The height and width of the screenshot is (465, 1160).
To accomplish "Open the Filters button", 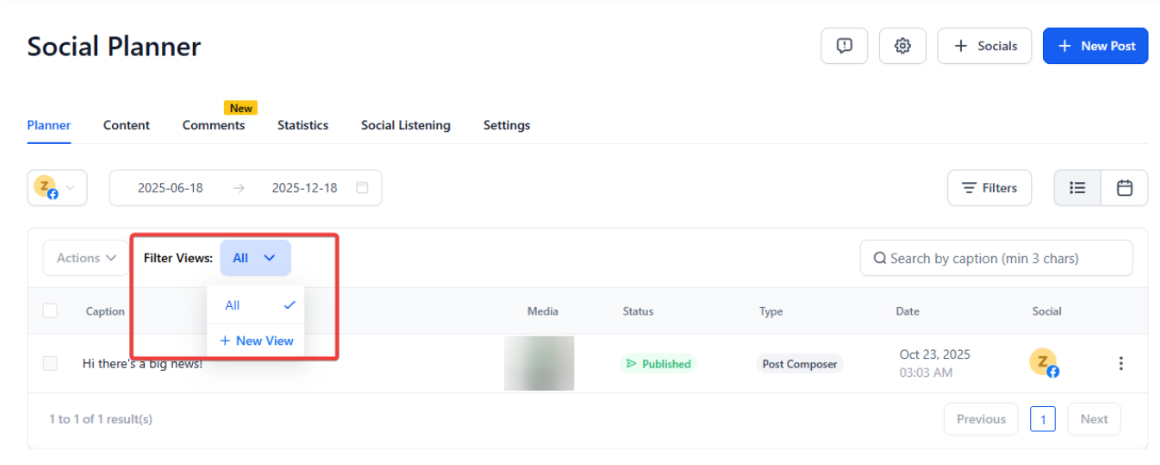I will (x=989, y=188).
